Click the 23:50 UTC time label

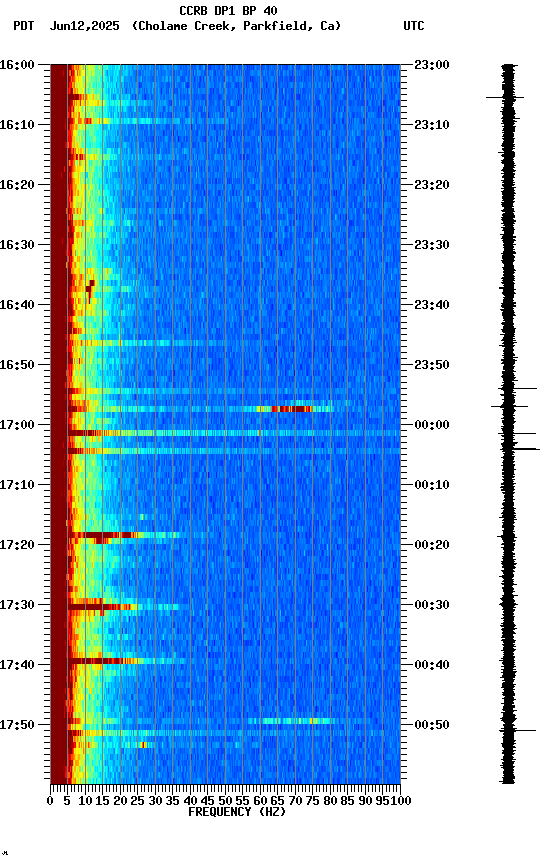click(432, 365)
